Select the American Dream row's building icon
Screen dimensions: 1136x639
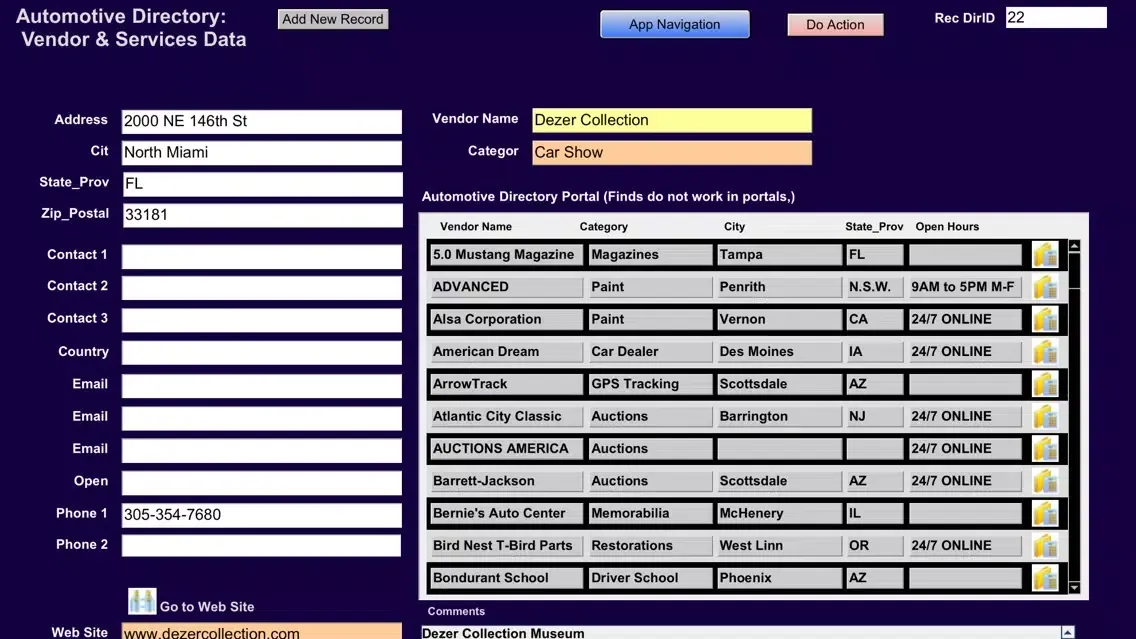(x=1045, y=351)
